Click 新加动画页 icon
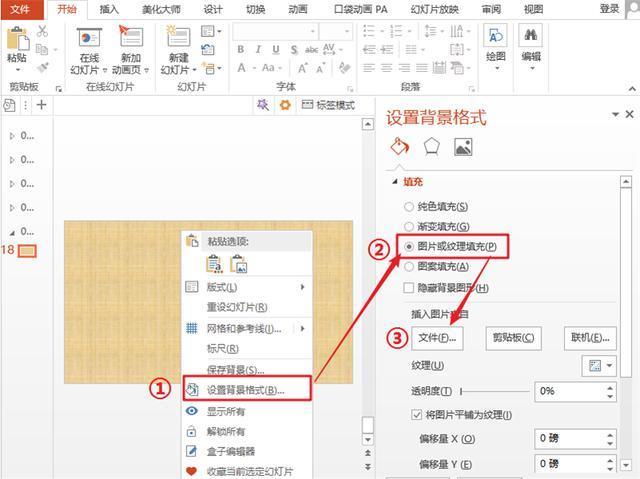 pyautogui.click(x=131, y=37)
